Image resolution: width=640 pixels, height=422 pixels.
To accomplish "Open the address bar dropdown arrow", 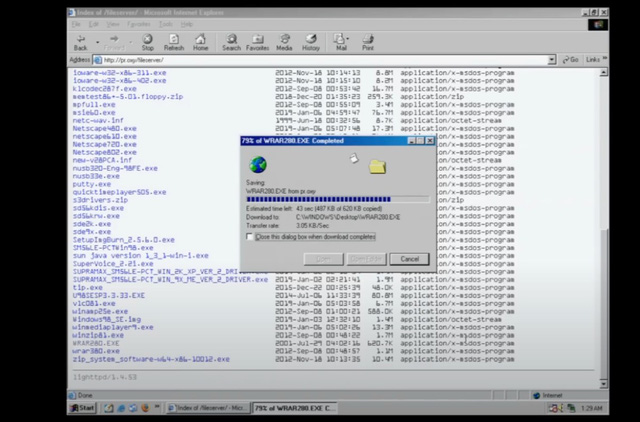I will coord(552,60).
